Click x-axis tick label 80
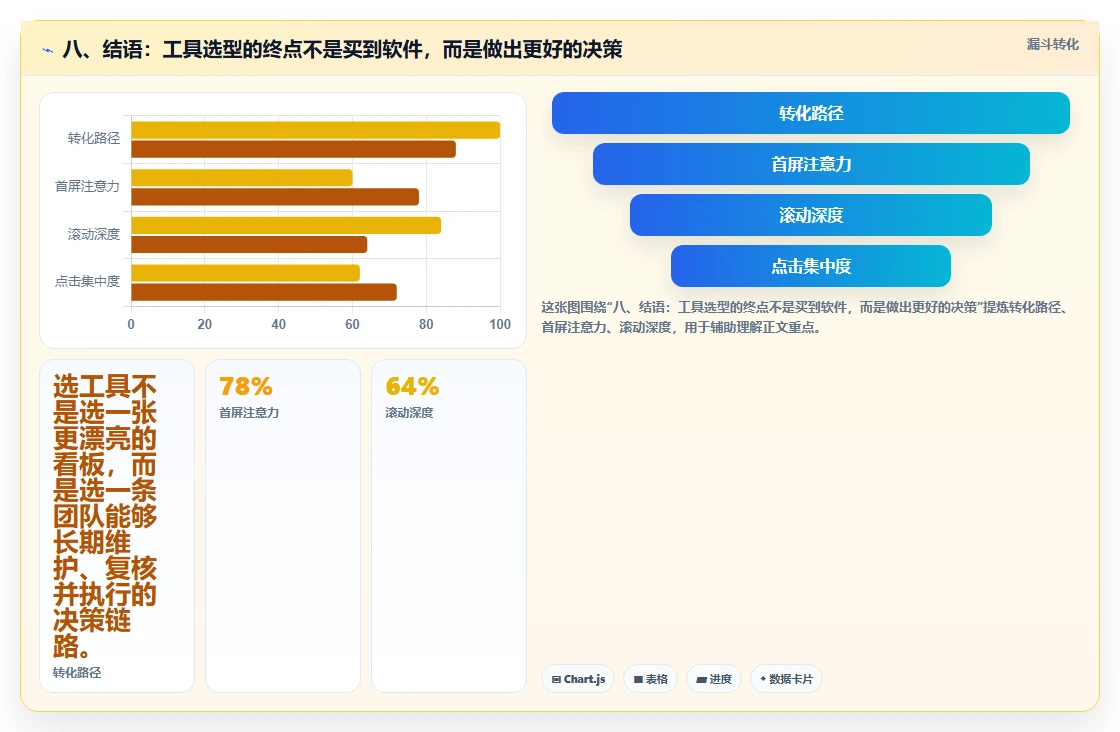The width and height of the screenshot is (1120, 732). (x=426, y=324)
